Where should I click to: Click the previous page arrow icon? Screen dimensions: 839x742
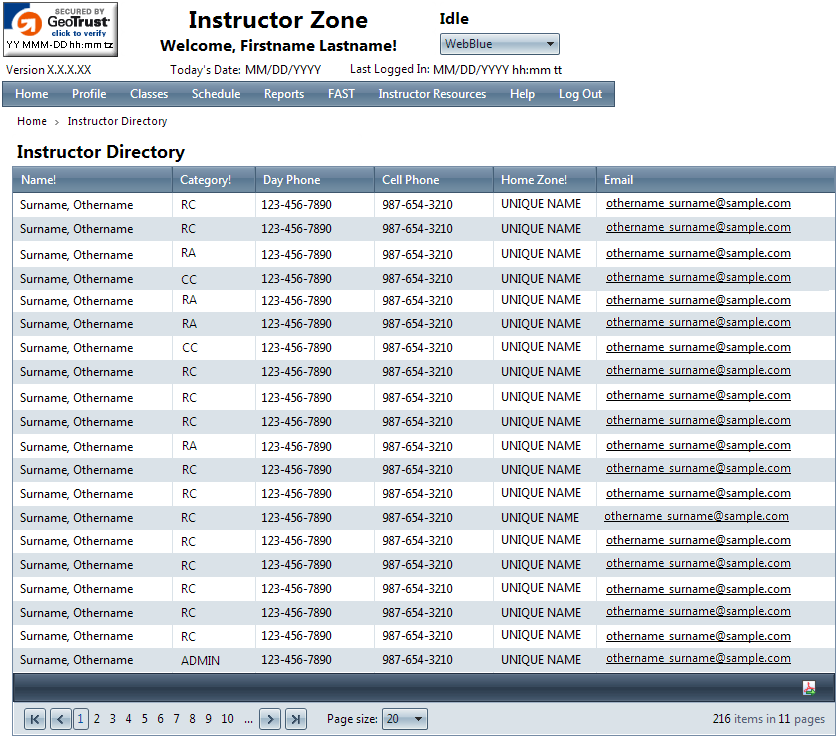[60, 718]
